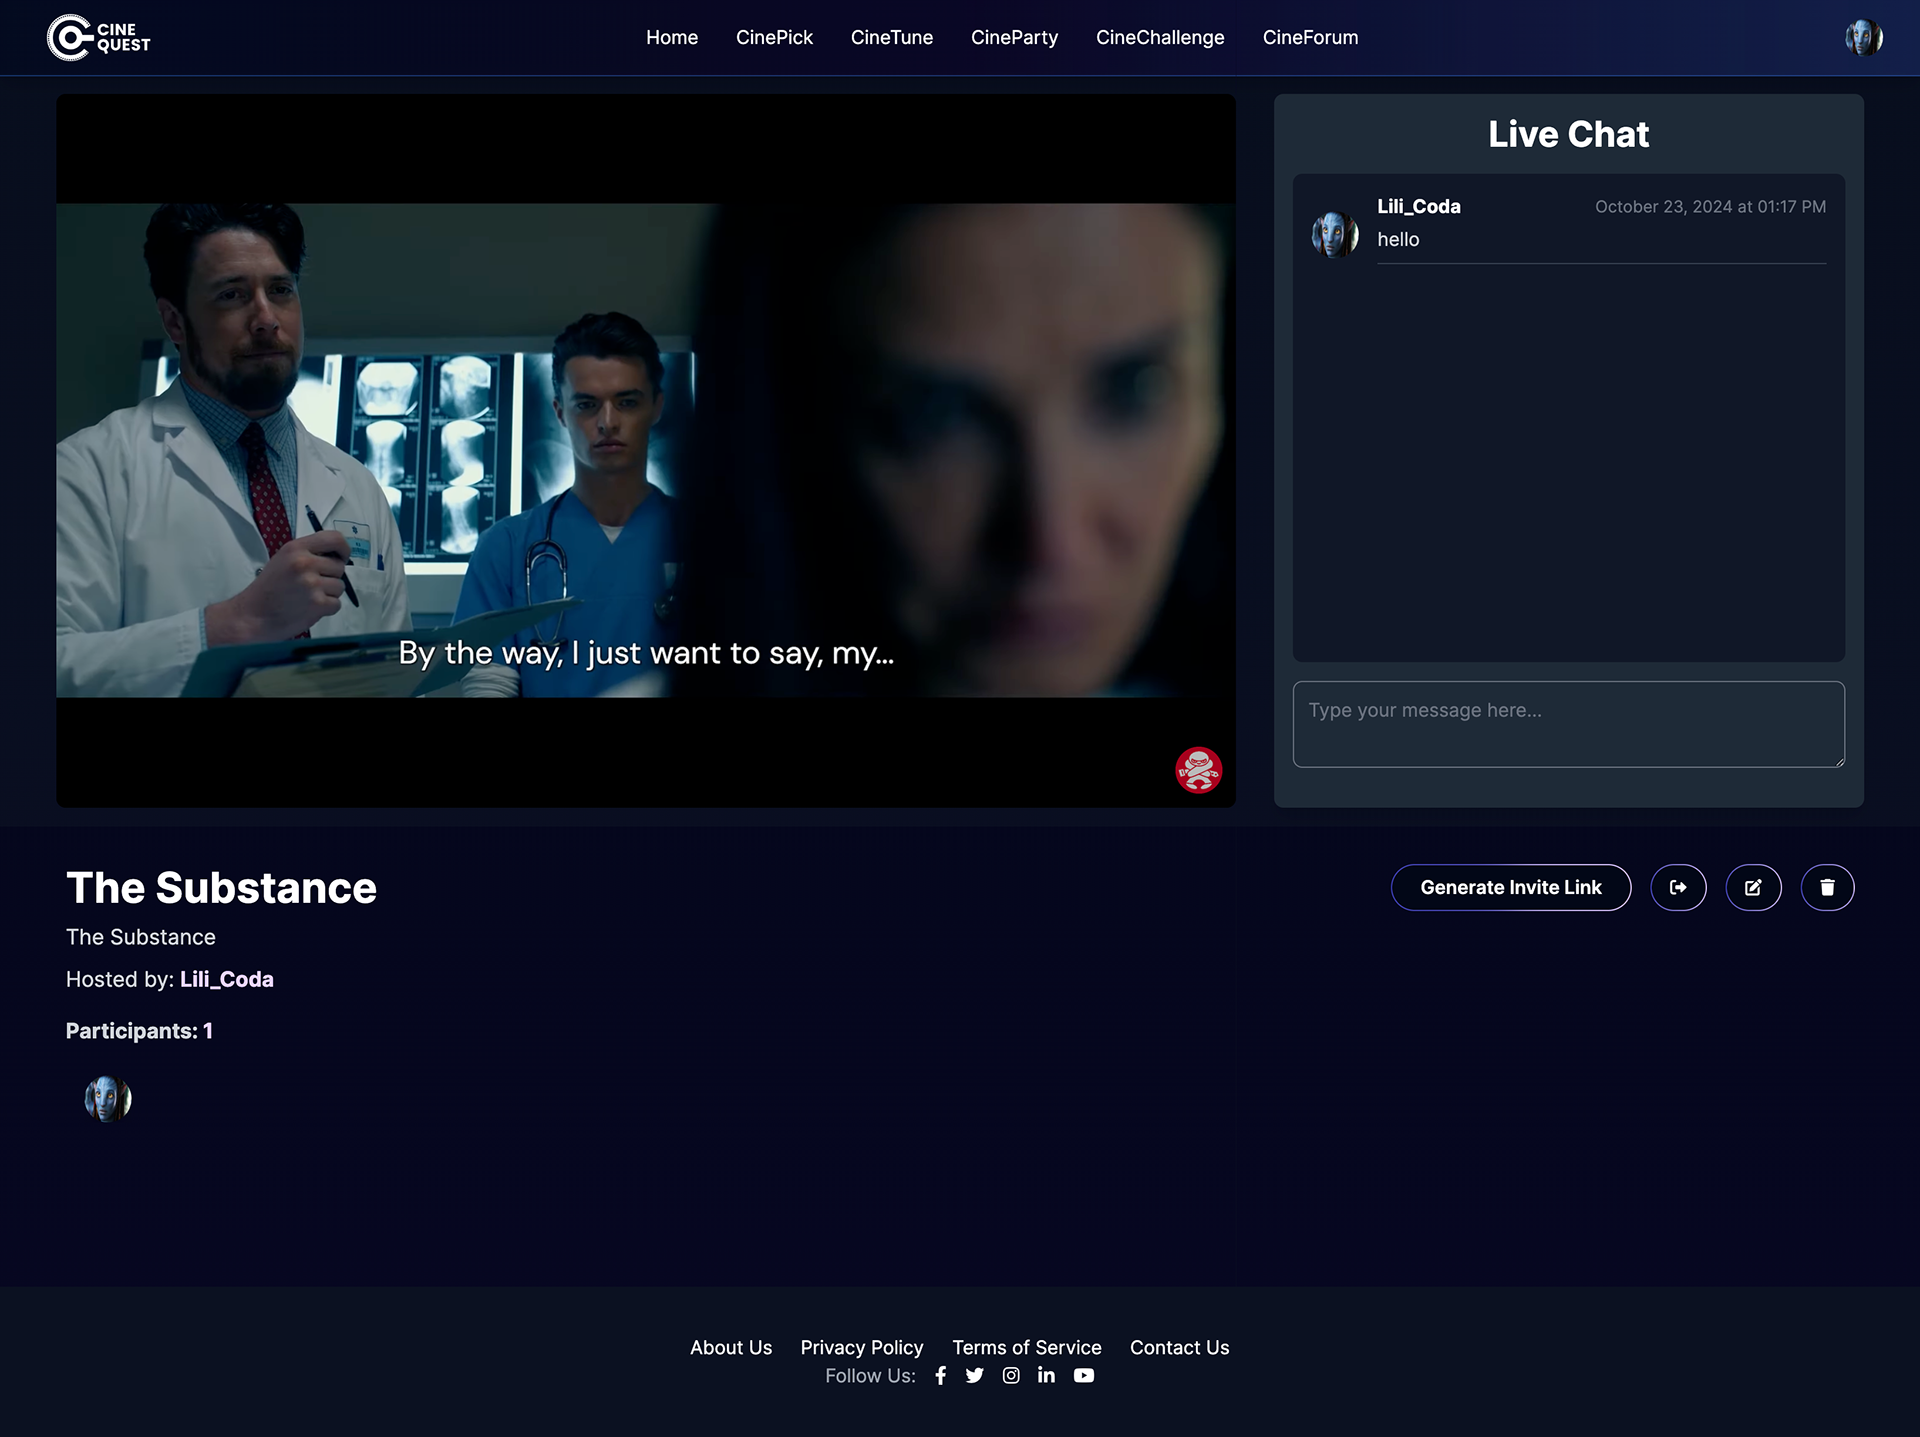
Task: Open the CineTune section
Action: (x=892, y=38)
